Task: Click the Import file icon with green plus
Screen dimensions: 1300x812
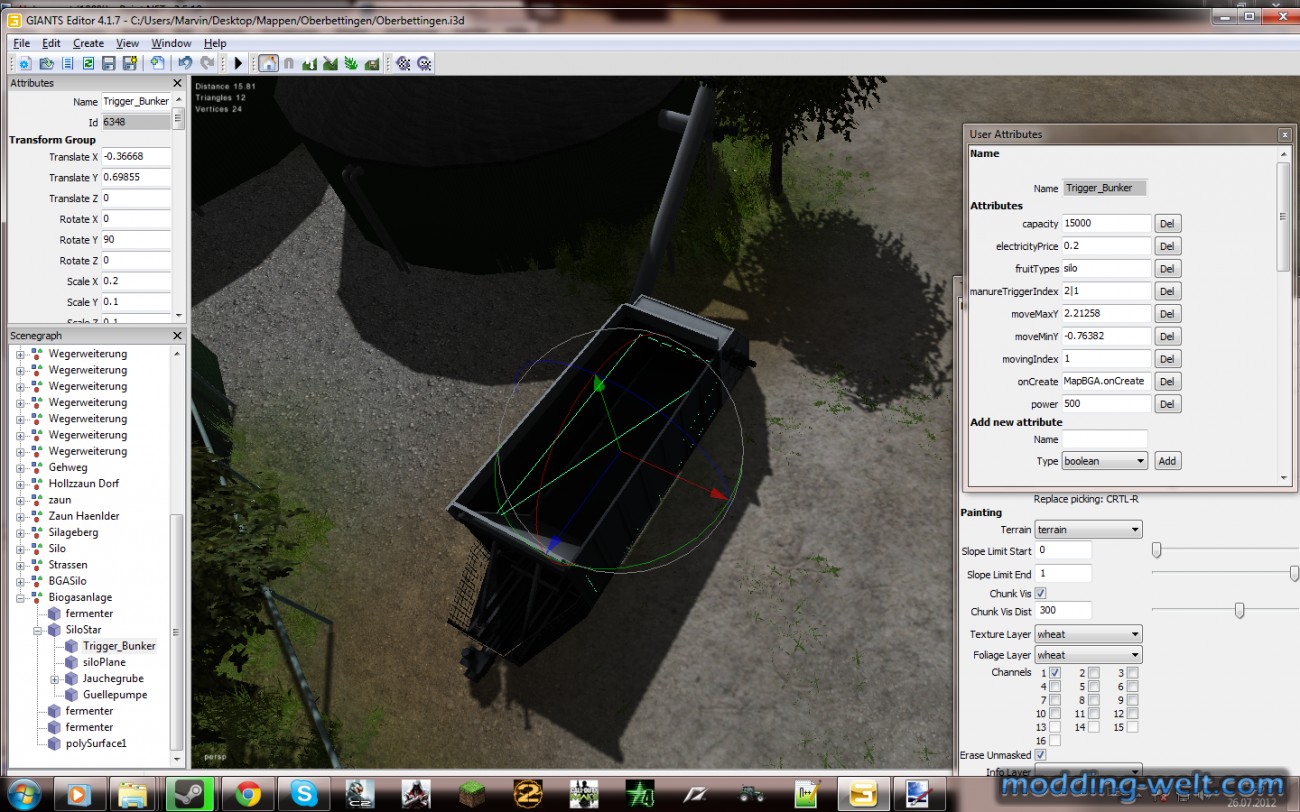Action: click(157, 63)
